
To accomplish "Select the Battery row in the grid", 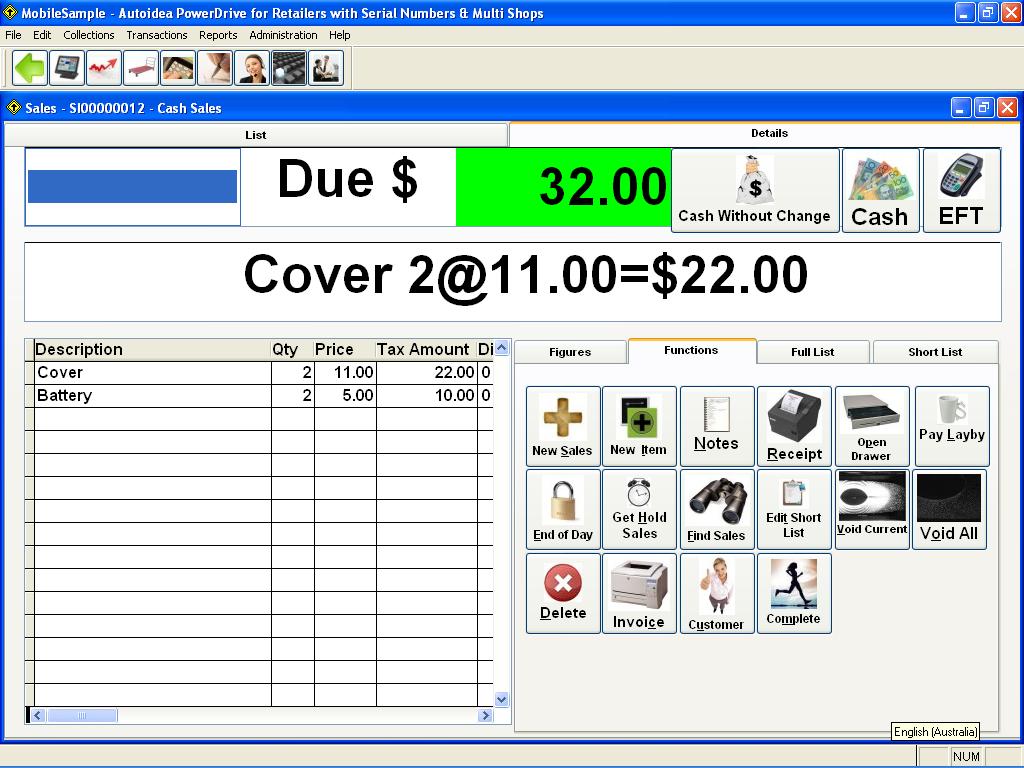I will tap(150, 396).
